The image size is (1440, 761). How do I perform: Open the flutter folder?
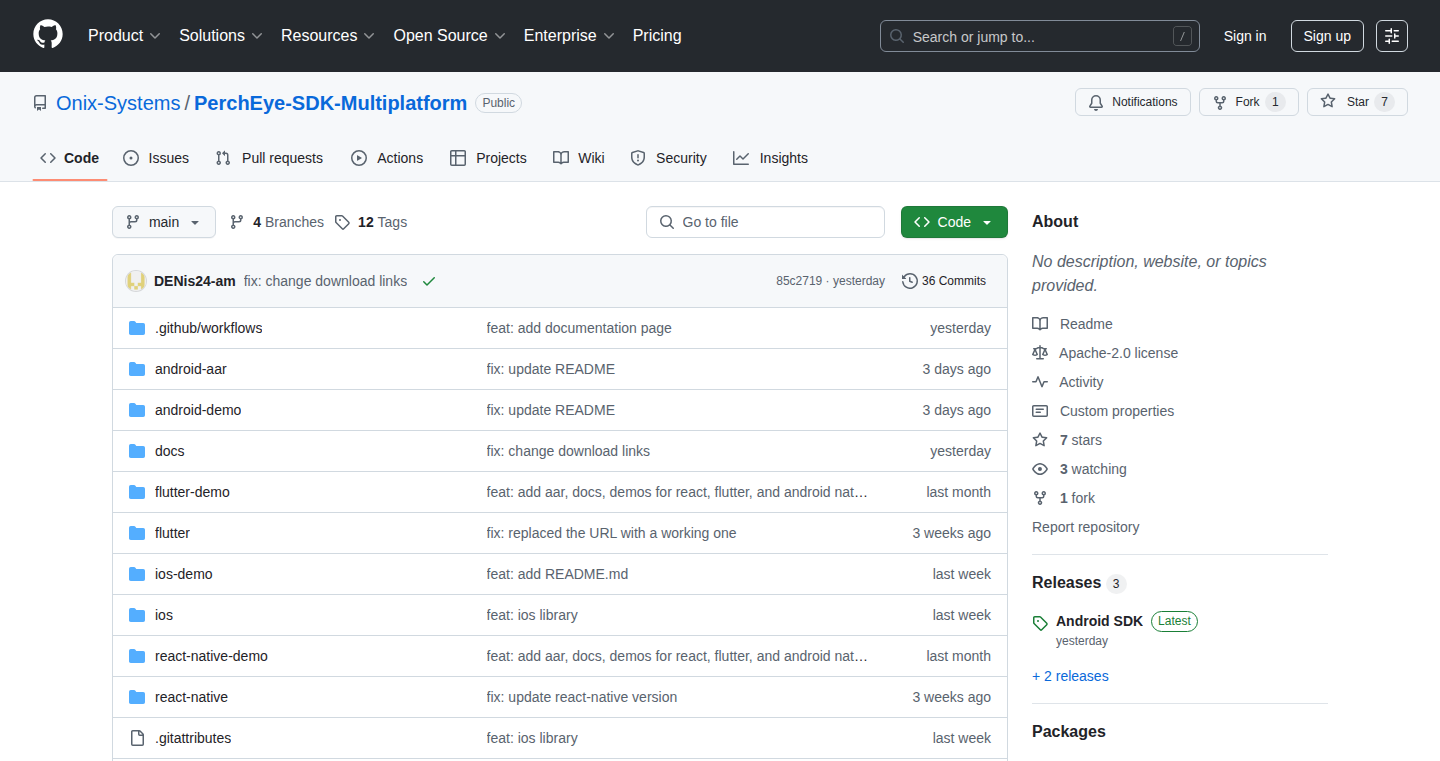(x=172, y=533)
